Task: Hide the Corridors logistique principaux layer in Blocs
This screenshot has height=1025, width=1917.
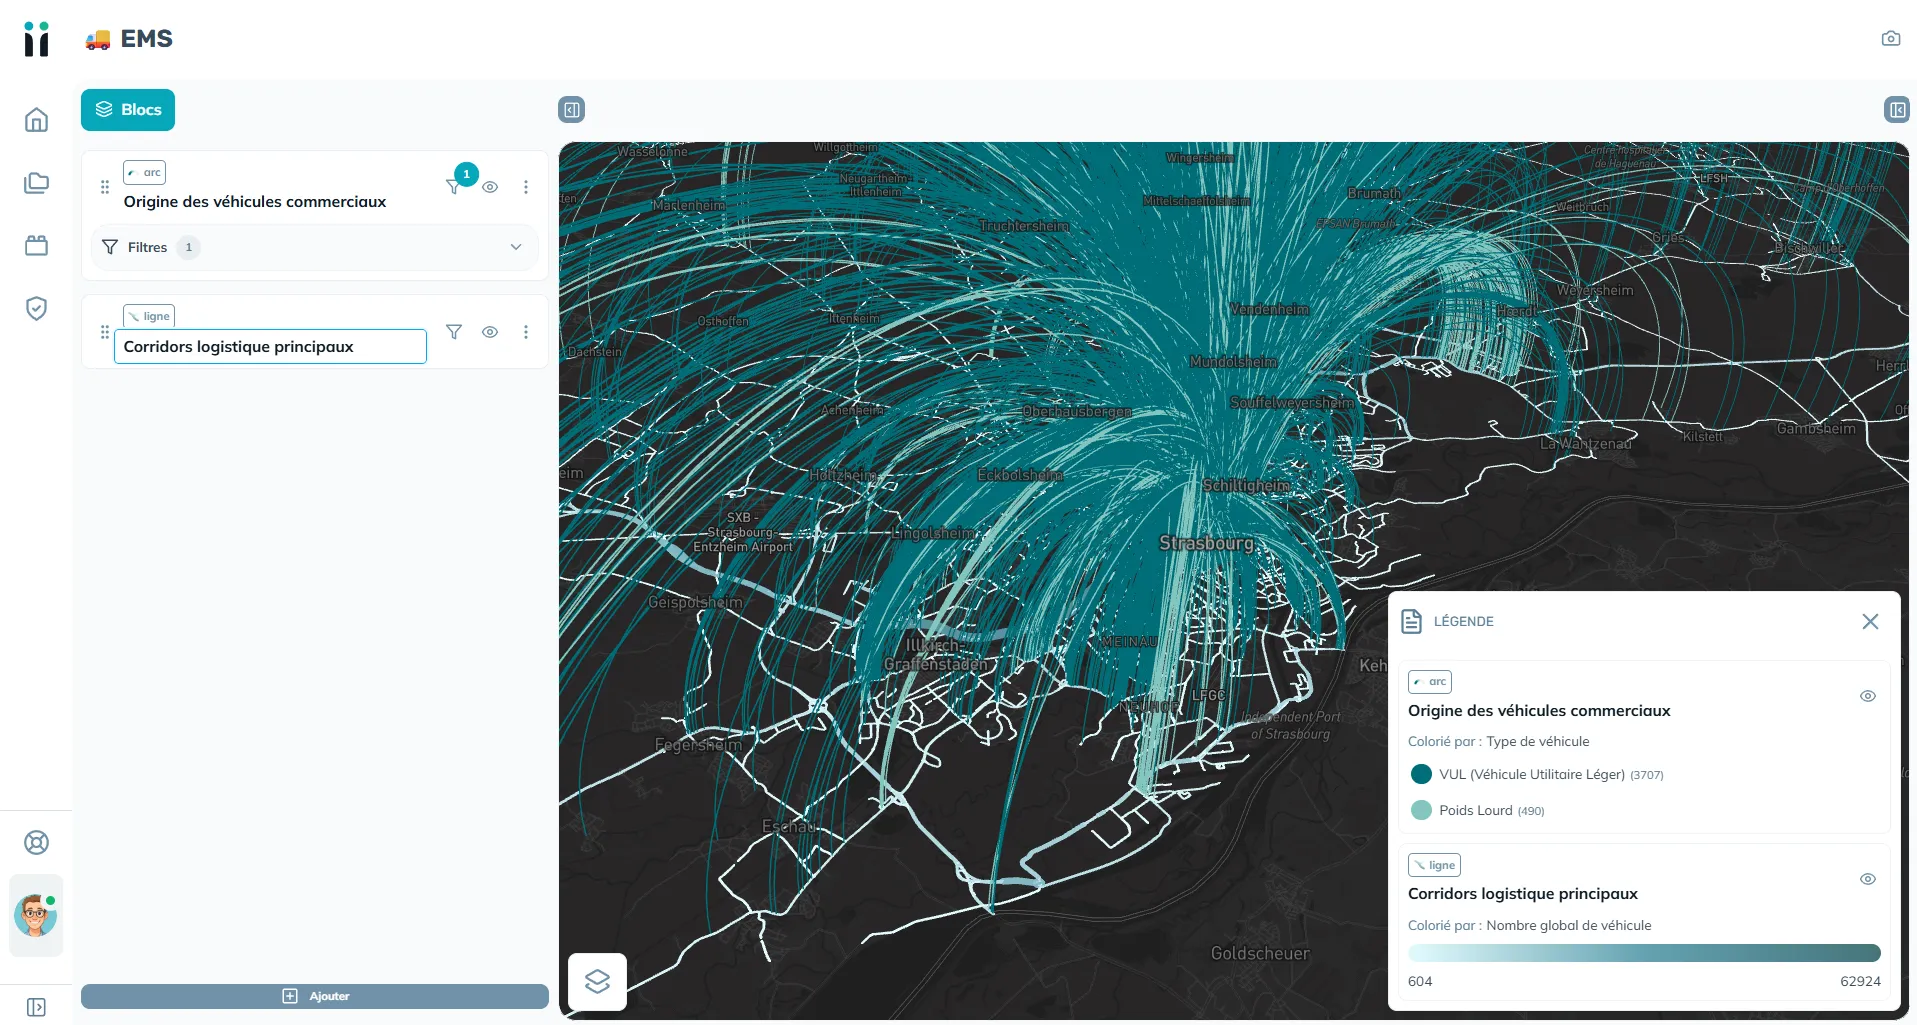Action: click(x=490, y=332)
